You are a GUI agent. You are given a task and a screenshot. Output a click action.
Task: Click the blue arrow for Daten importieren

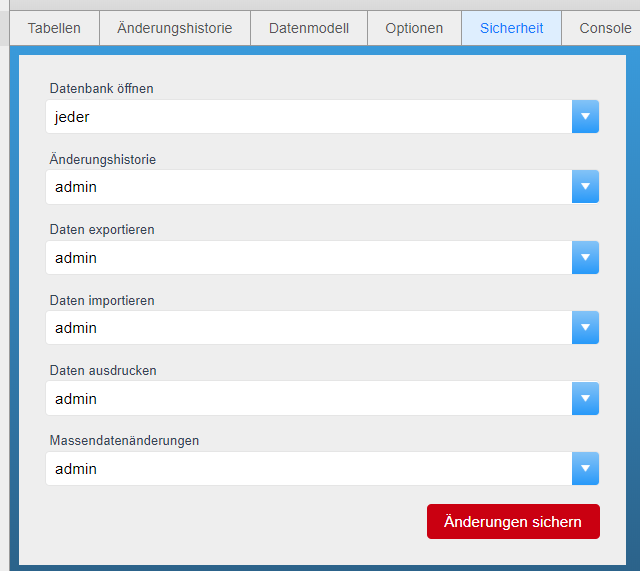[x=585, y=328]
